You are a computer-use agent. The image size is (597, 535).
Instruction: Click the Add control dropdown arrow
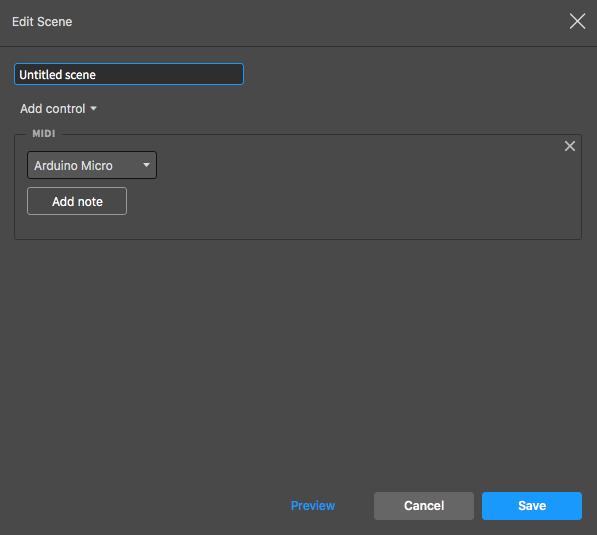click(94, 109)
